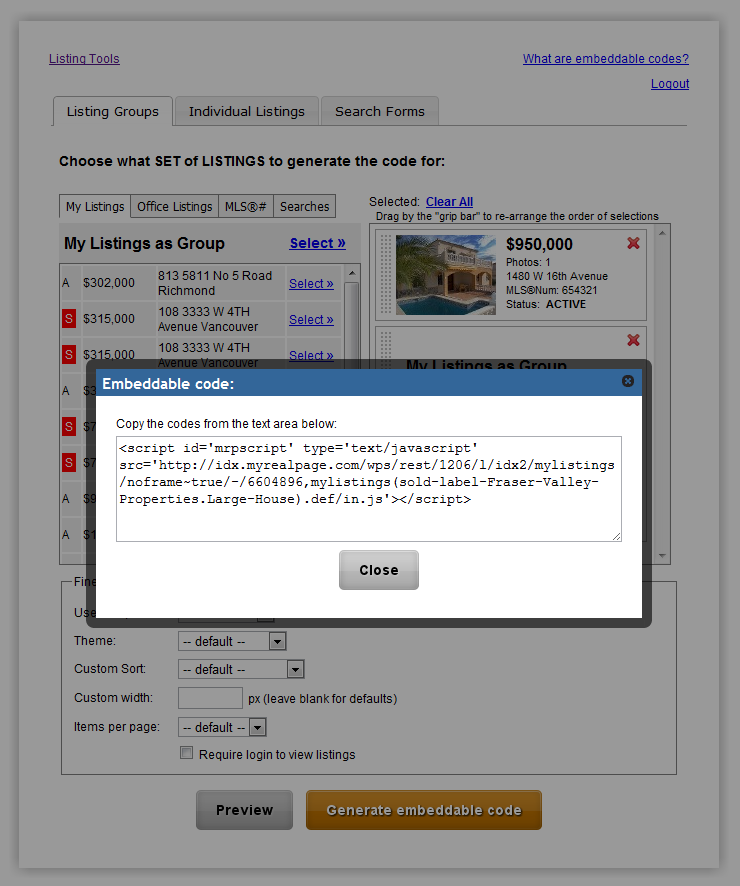Switch to Listing Groups tab

click(x=112, y=111)
